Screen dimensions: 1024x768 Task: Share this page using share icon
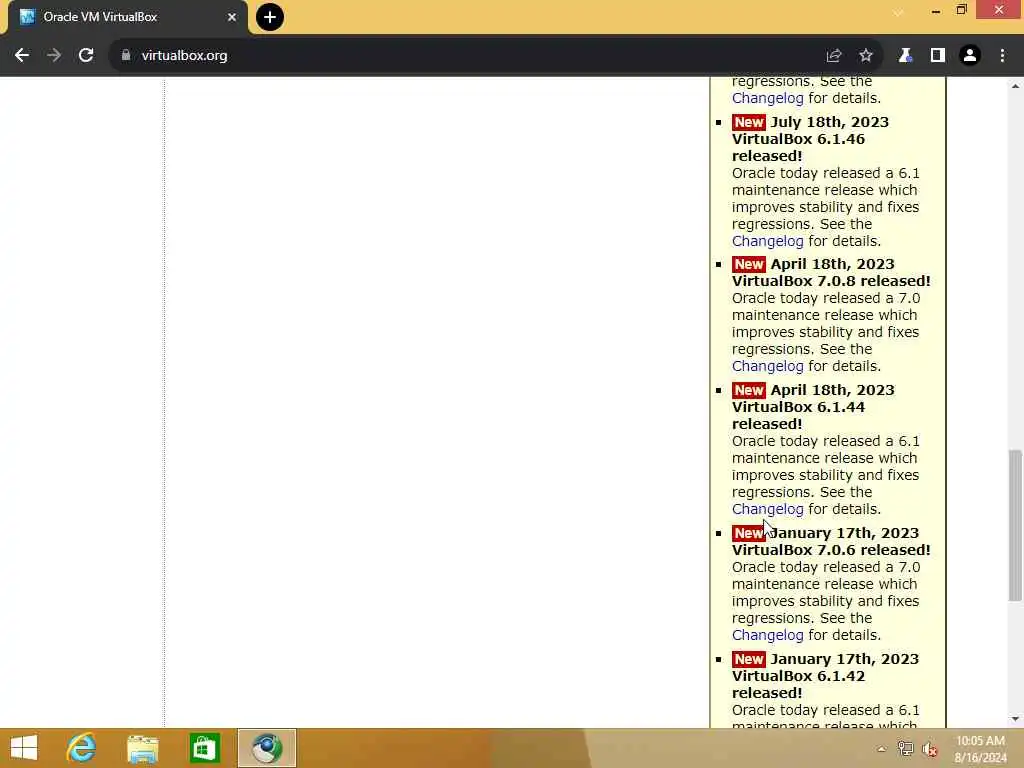pos(833,56)
